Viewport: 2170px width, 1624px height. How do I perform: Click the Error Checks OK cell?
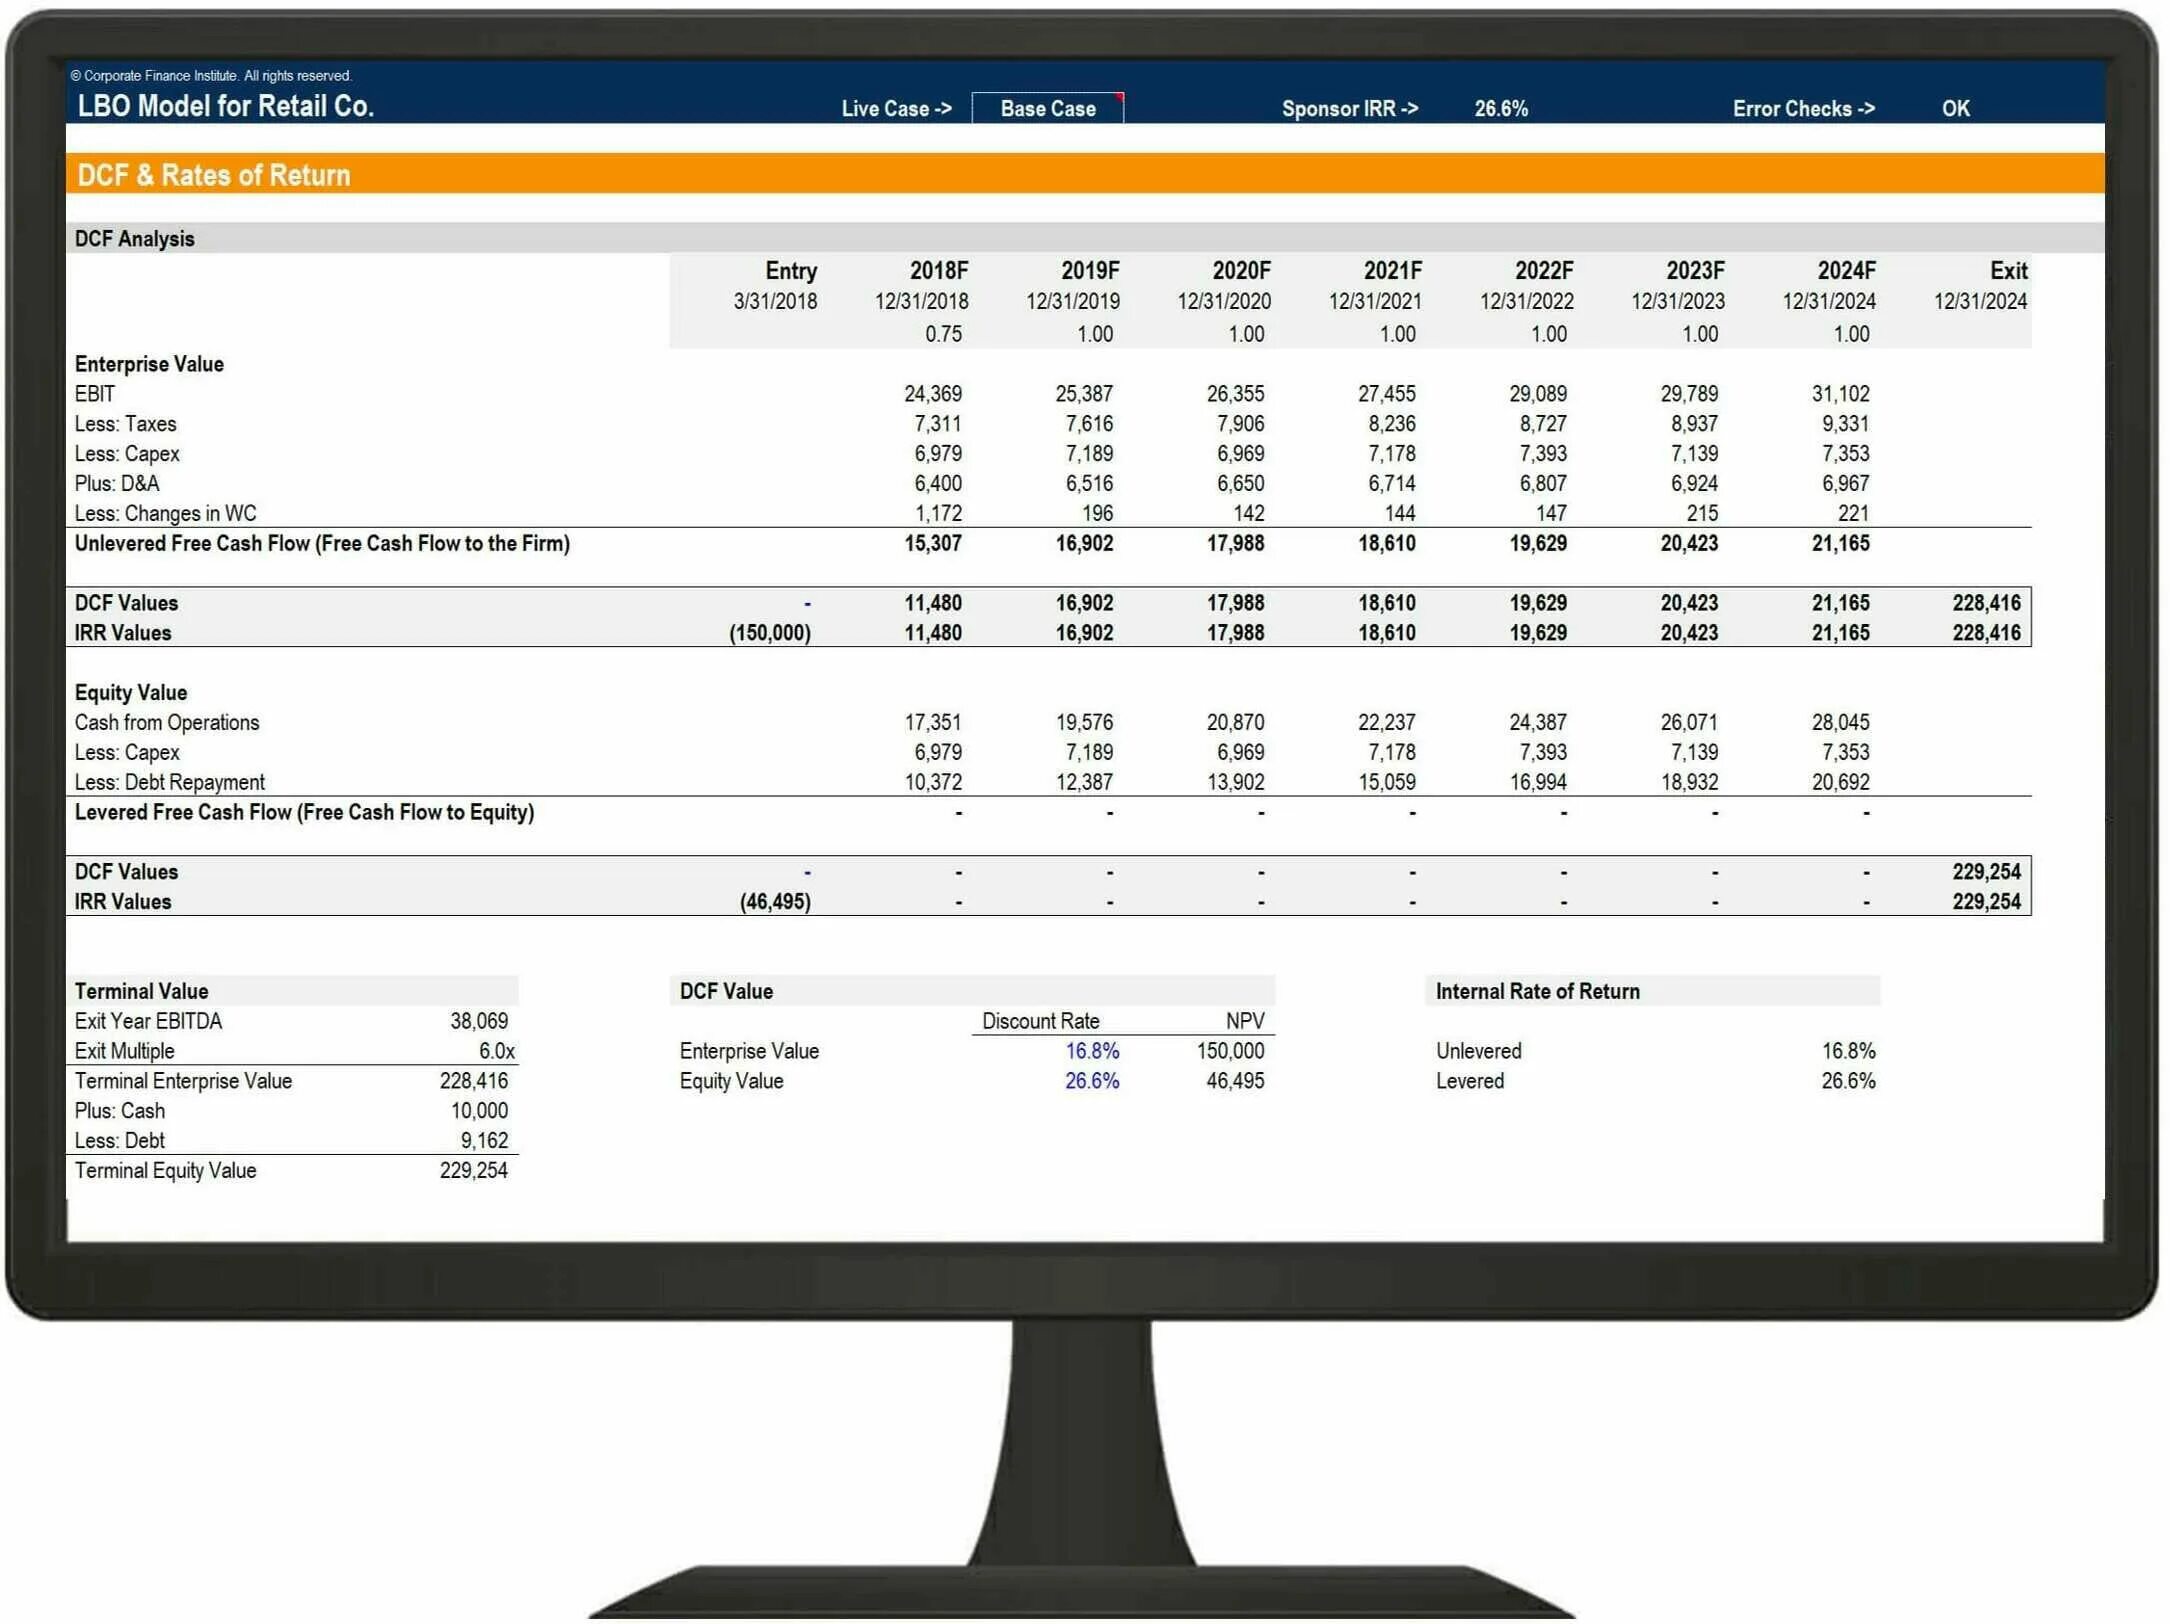pos(1955,109)
